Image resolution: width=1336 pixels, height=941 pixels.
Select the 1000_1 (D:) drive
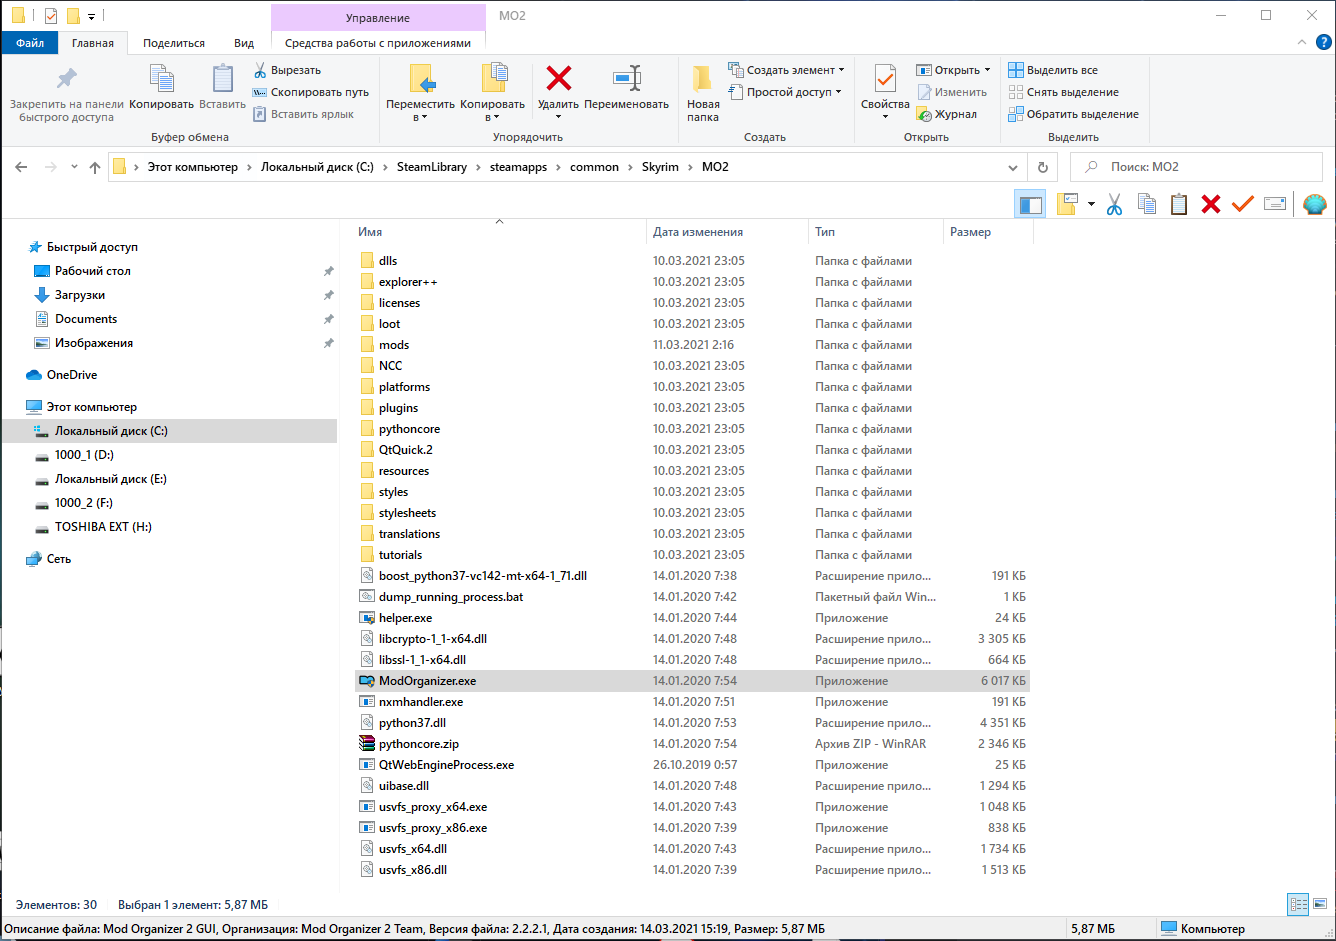(x=84, y=455)
